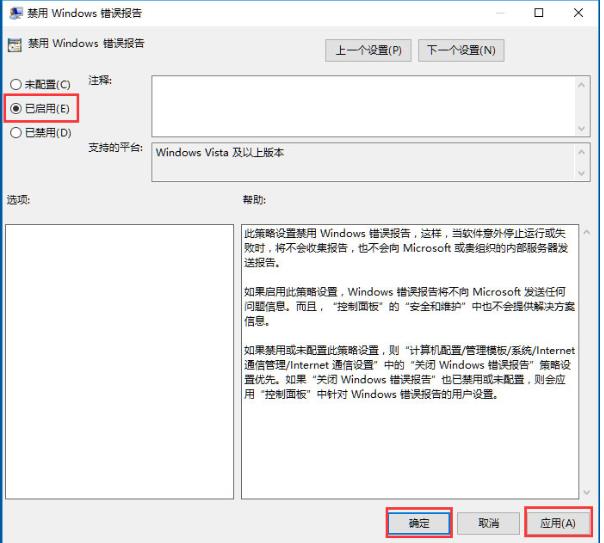Image resolution: width=604 pixels, height=543 pixels.
Task: Click comment box scroll down arrow
Action: coord(582,128)
